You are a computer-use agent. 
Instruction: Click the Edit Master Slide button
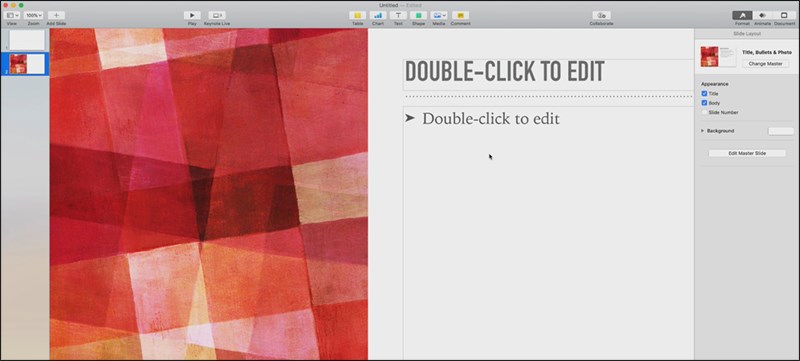747,153
